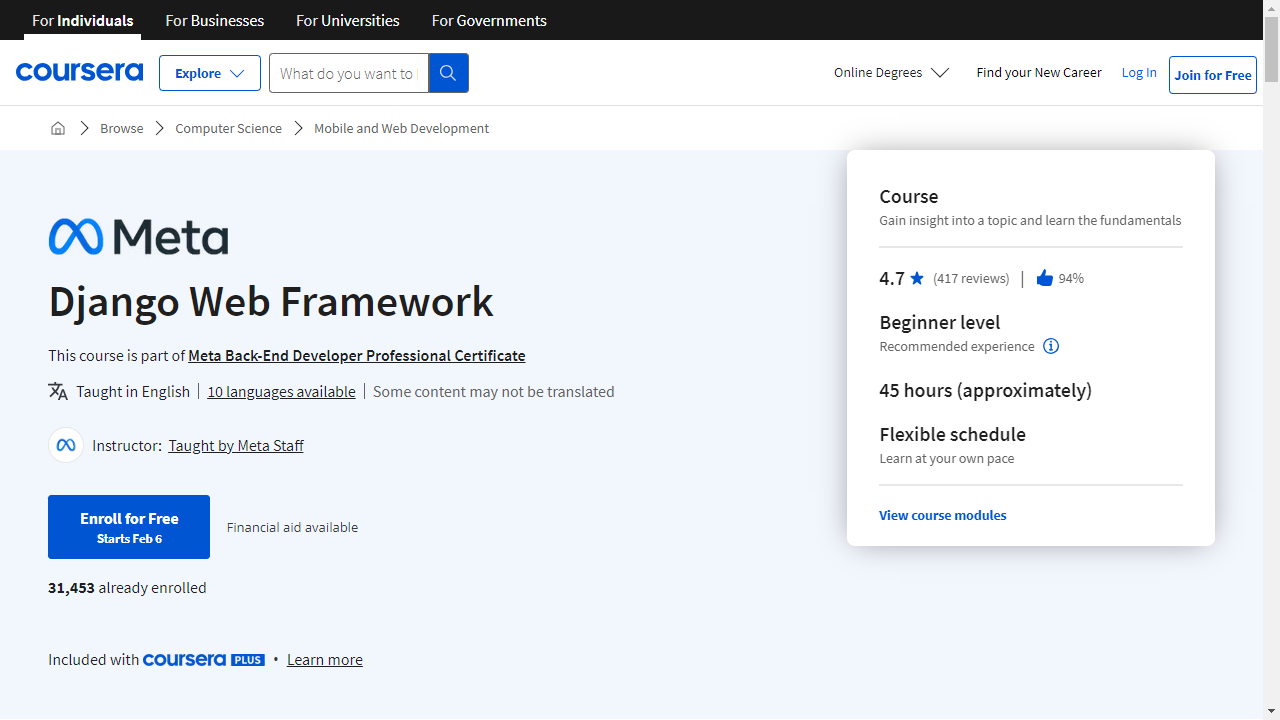
Task: Click the 417 reviews text
Action: point(971,279)
